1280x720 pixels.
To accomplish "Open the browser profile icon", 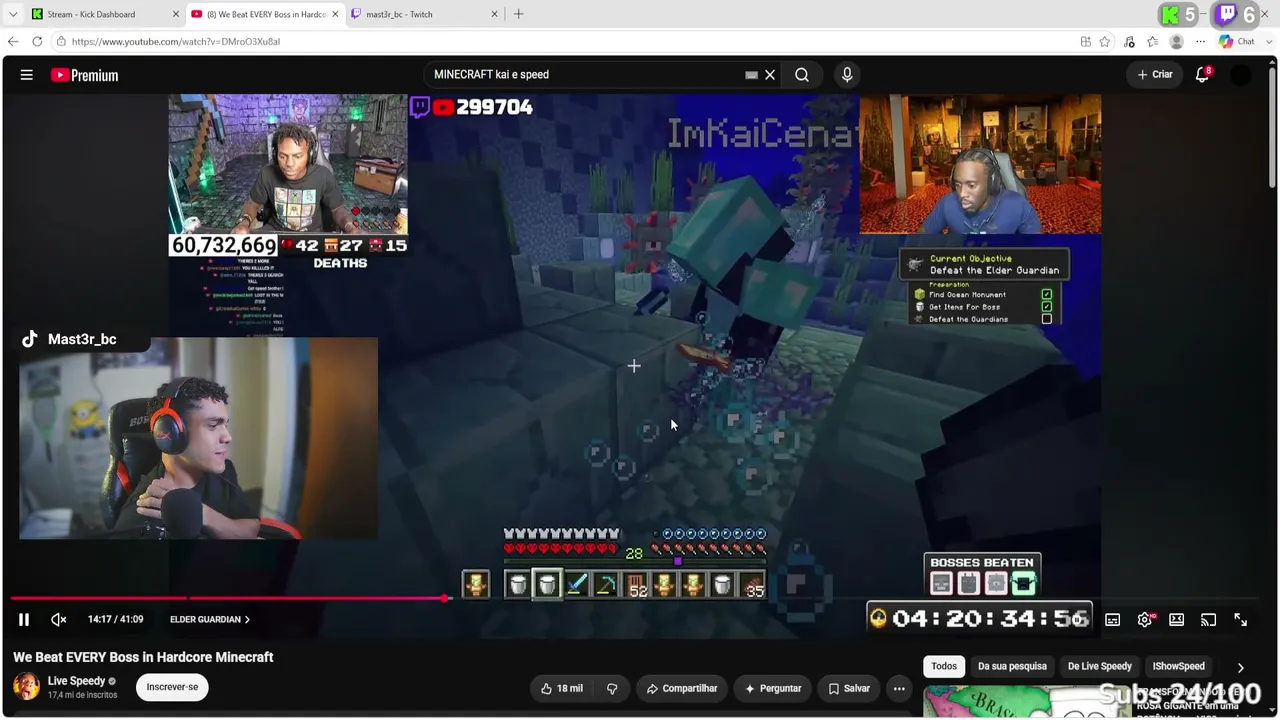I will [x=1177, y=42].
